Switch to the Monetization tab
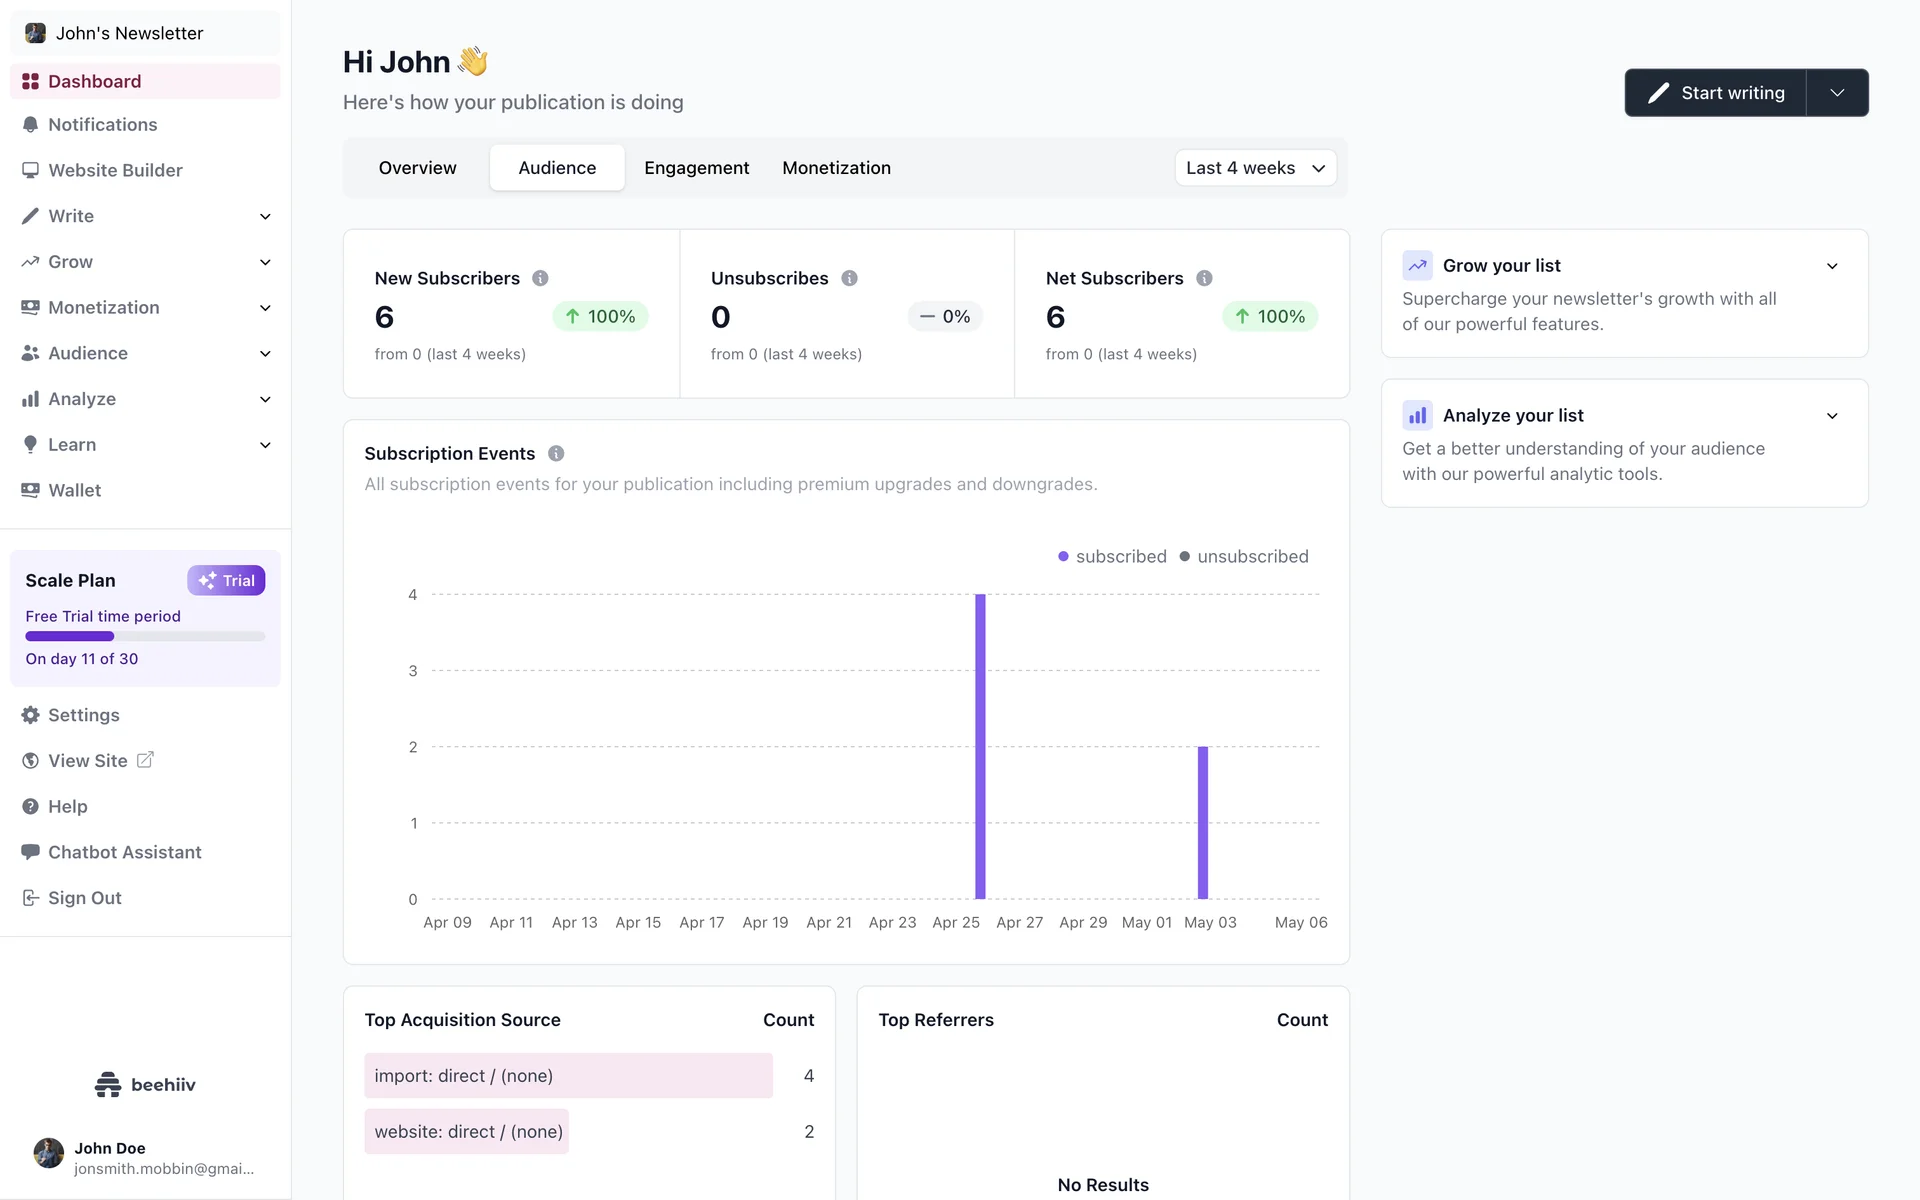This screenshot has height=1200, width=1920. pyautogui.click(x=836, y=169)
